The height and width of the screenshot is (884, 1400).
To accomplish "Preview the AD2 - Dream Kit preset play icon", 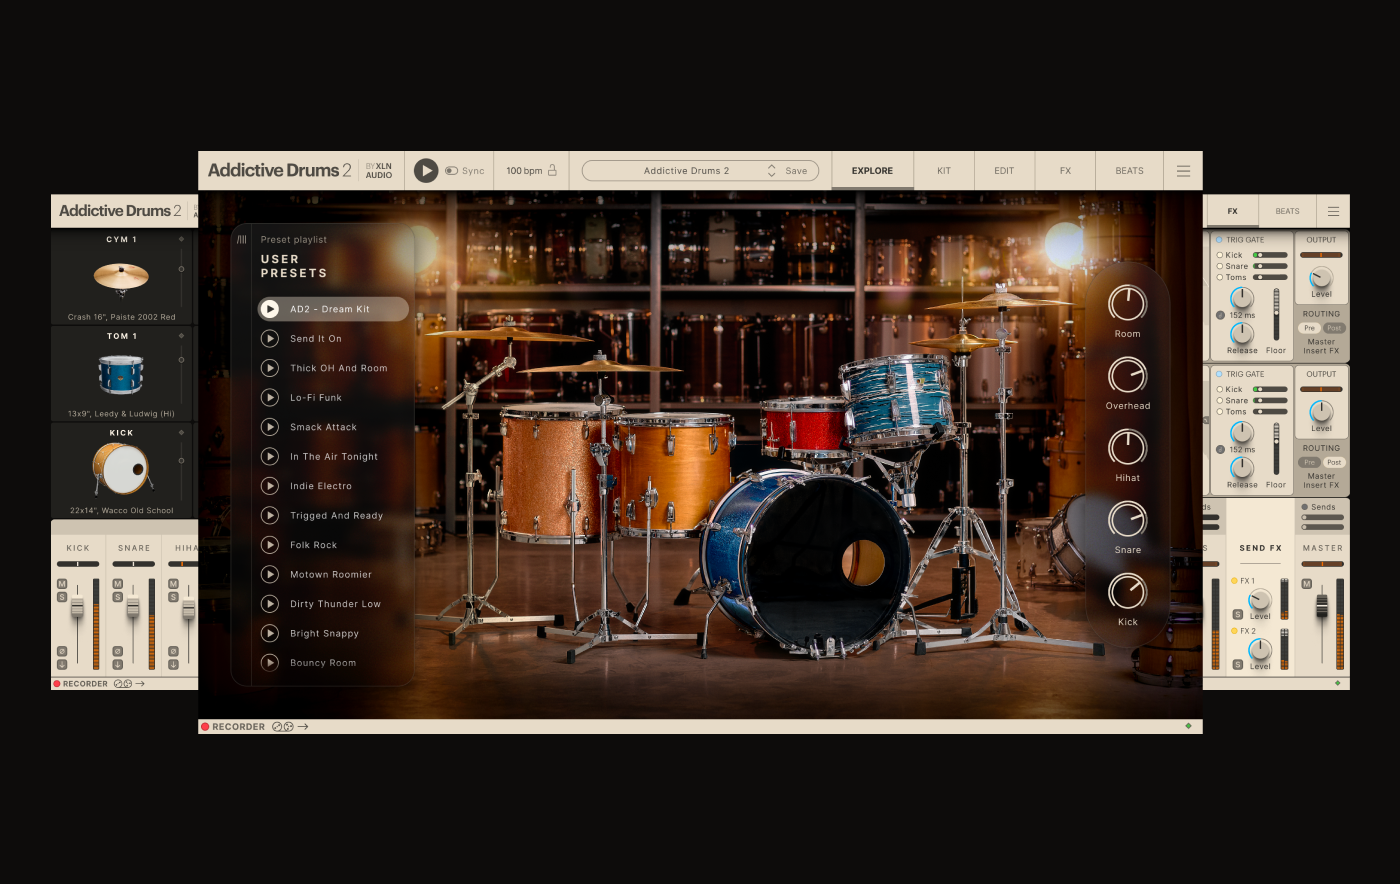I will pyautogui.click(x=270, y=309).
